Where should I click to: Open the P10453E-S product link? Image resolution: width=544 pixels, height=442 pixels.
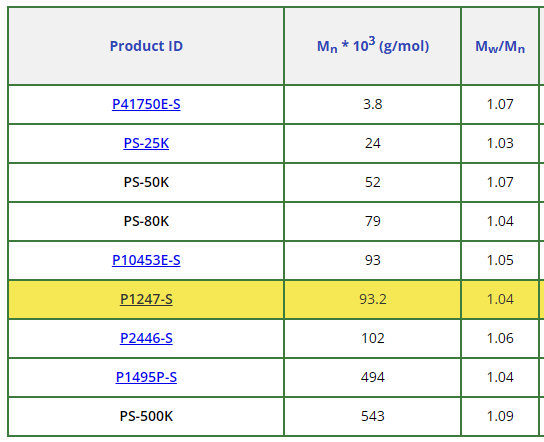pyautogui.click(x=146, y=260)
